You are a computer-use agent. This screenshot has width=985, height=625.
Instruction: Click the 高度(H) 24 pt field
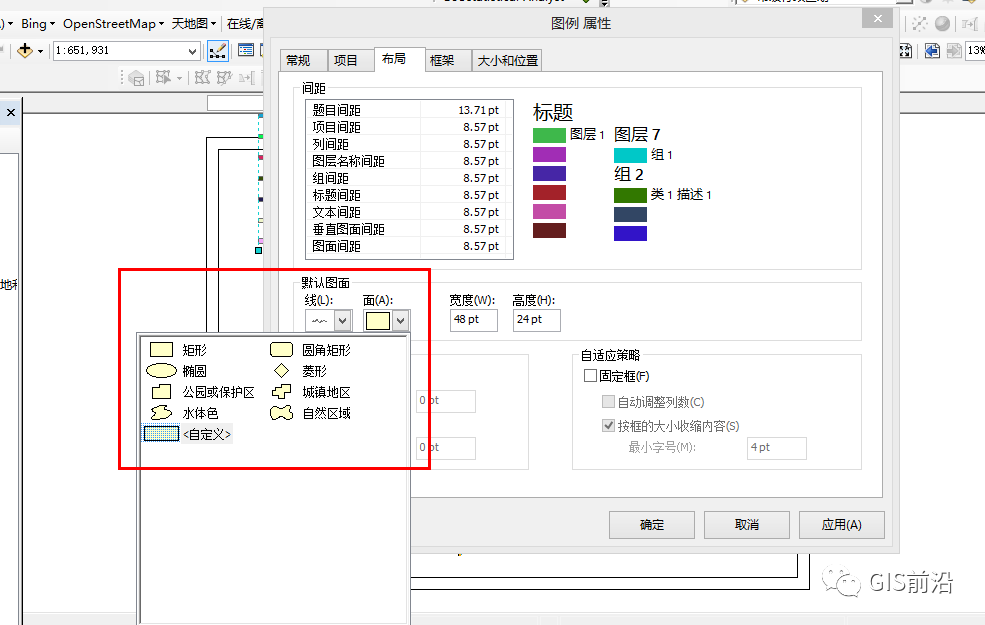[536, 320]
